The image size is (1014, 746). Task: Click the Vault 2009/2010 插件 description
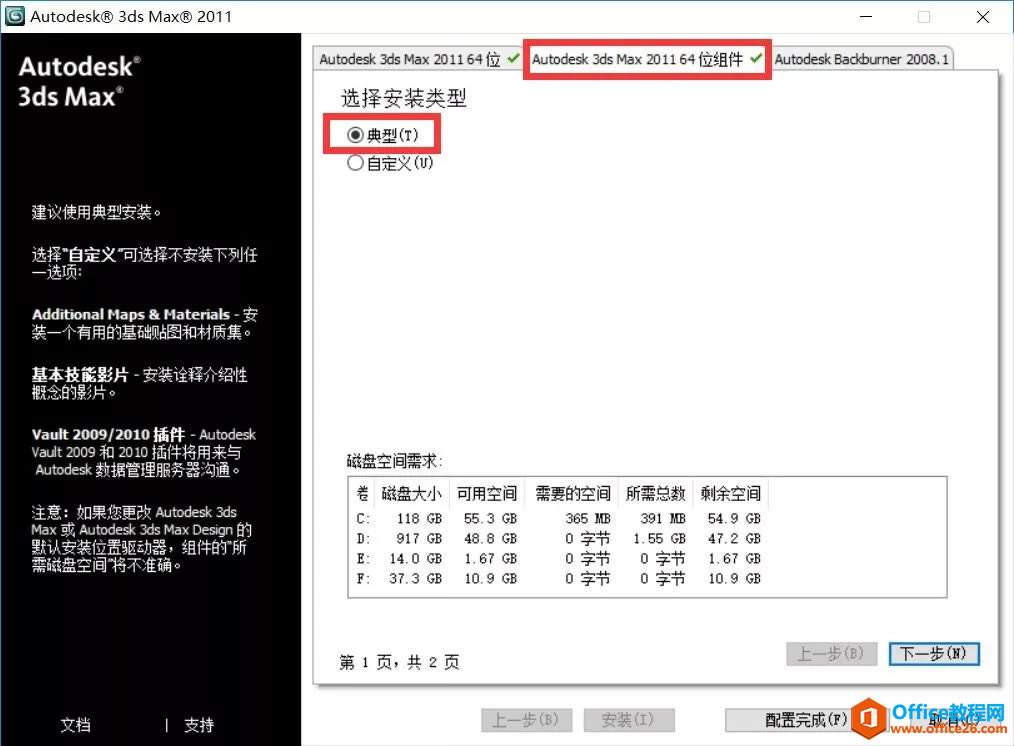(144, 452)
